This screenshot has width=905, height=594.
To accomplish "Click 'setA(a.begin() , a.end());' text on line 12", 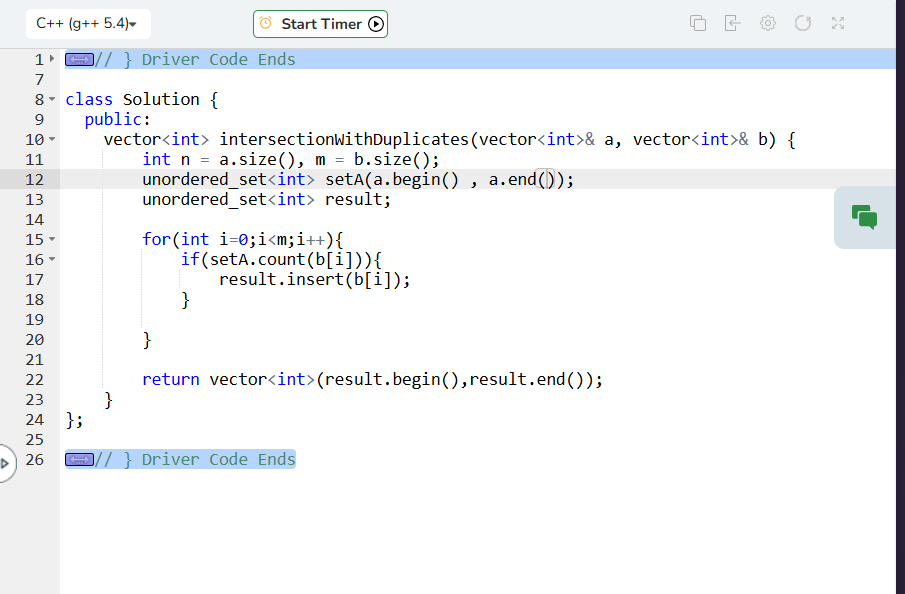I will pyautogui.click(x=450, y=180).
